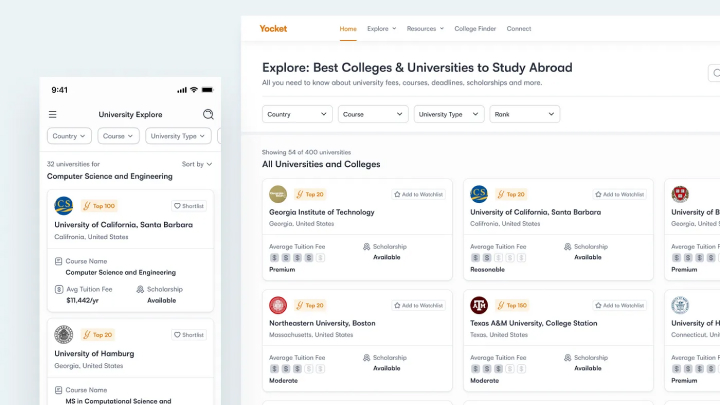Add desktop UC Santa Barbara to Watchlist
This screenshot has height=405, width=720.
[x=619, y=194]
